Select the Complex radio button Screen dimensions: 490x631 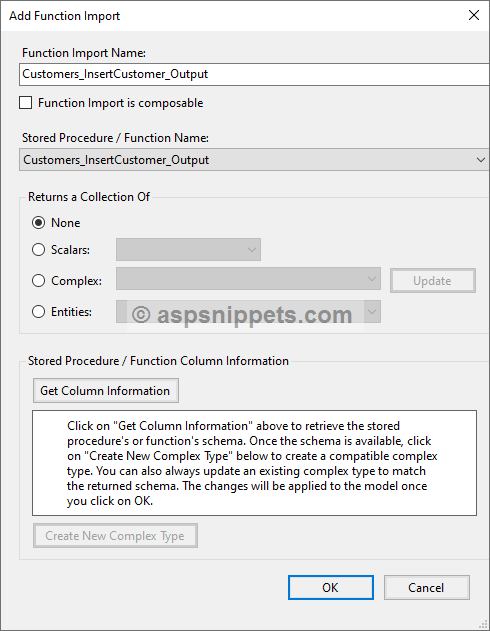coord(39,280)
